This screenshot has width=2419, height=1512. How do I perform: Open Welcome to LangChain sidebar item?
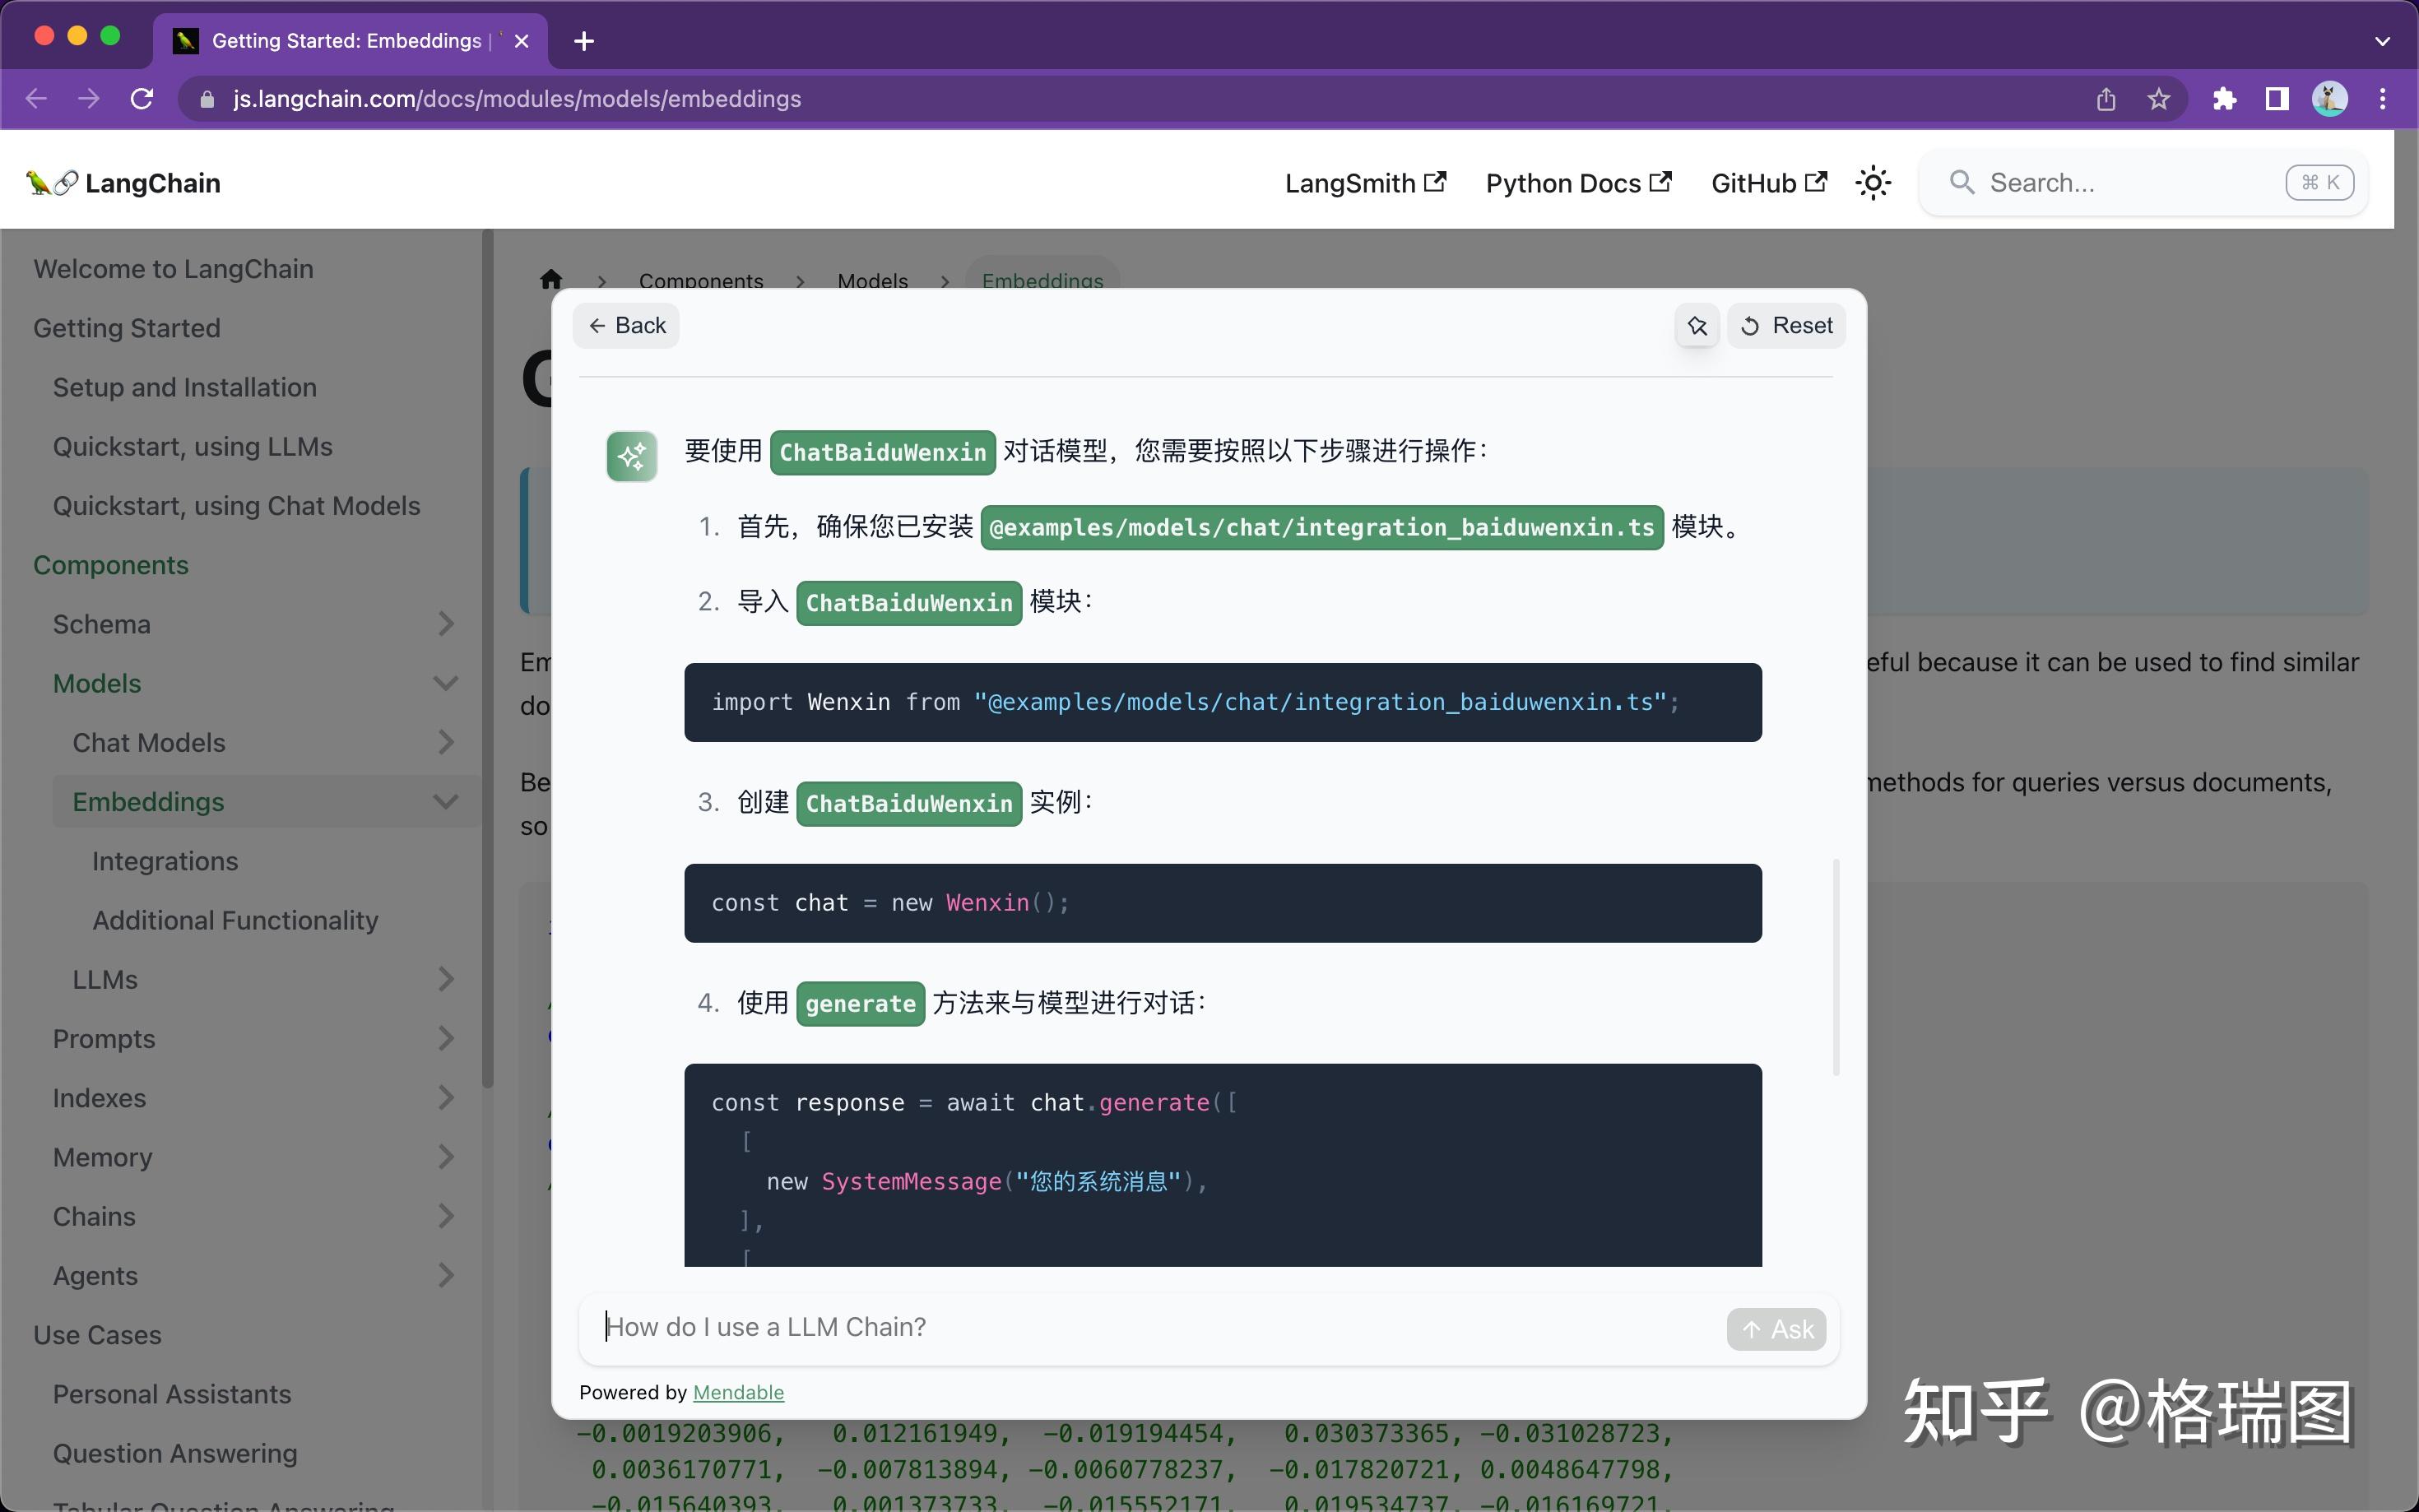tap(173, 269)
